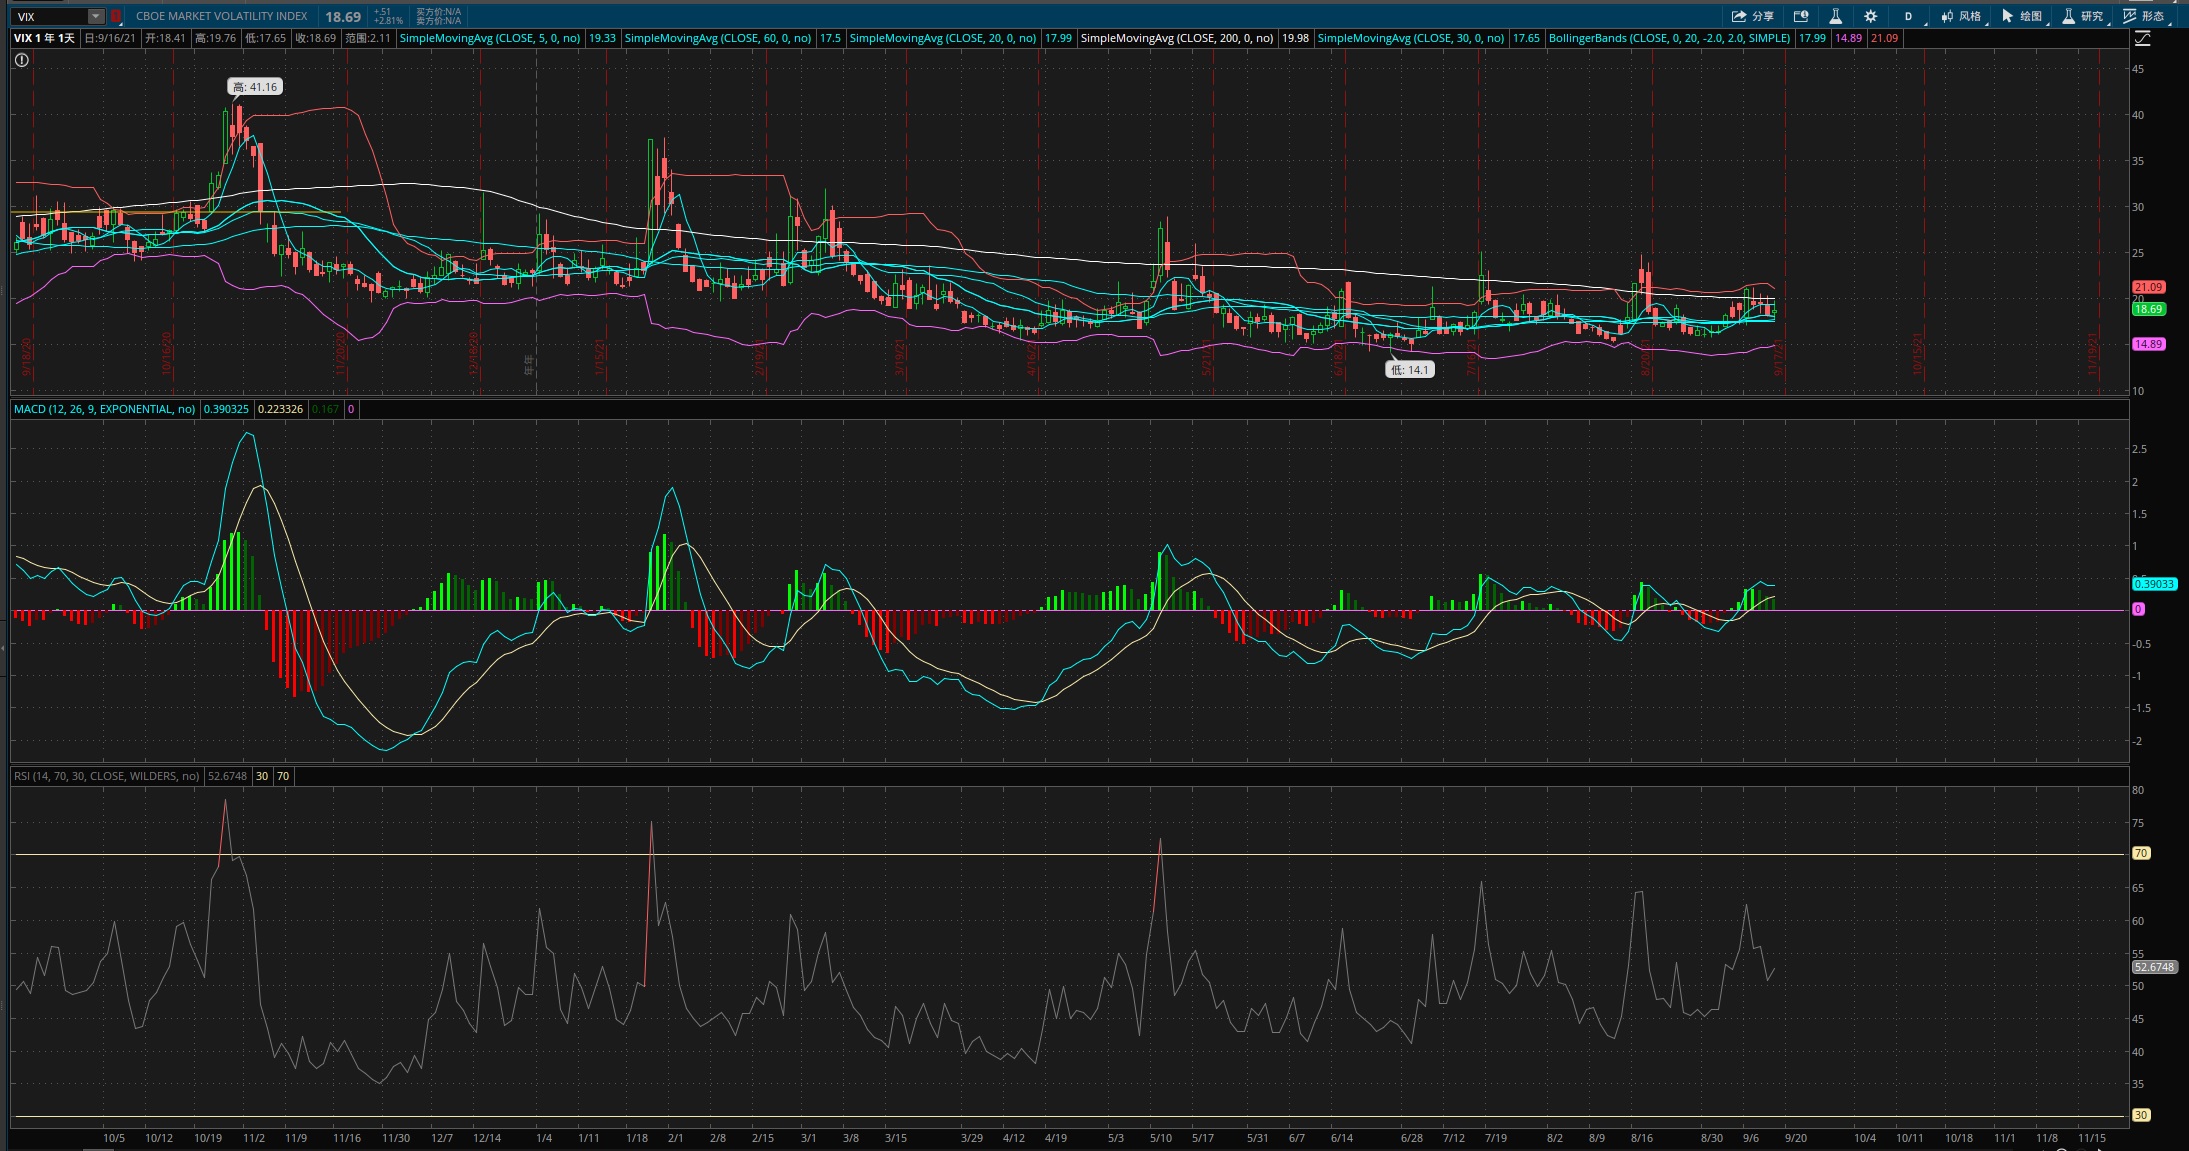
Task: Click the date value 日:9/16/21
Action: [x=110, y=38]
